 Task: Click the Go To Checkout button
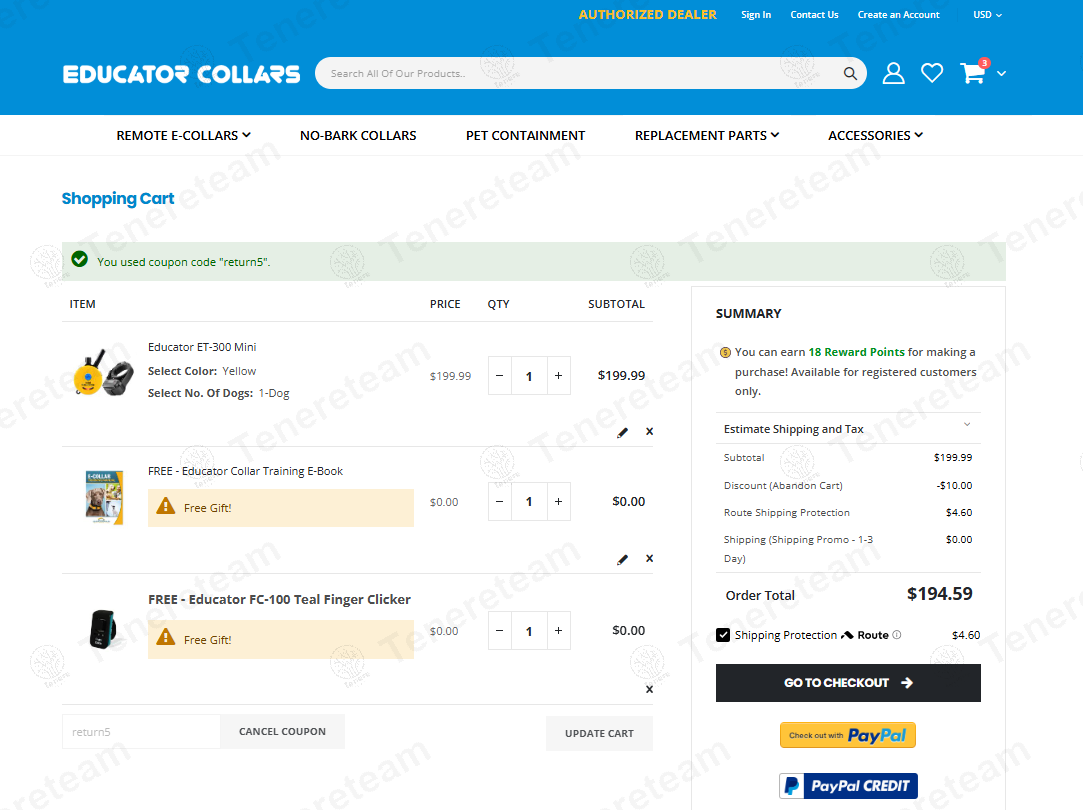848,683
